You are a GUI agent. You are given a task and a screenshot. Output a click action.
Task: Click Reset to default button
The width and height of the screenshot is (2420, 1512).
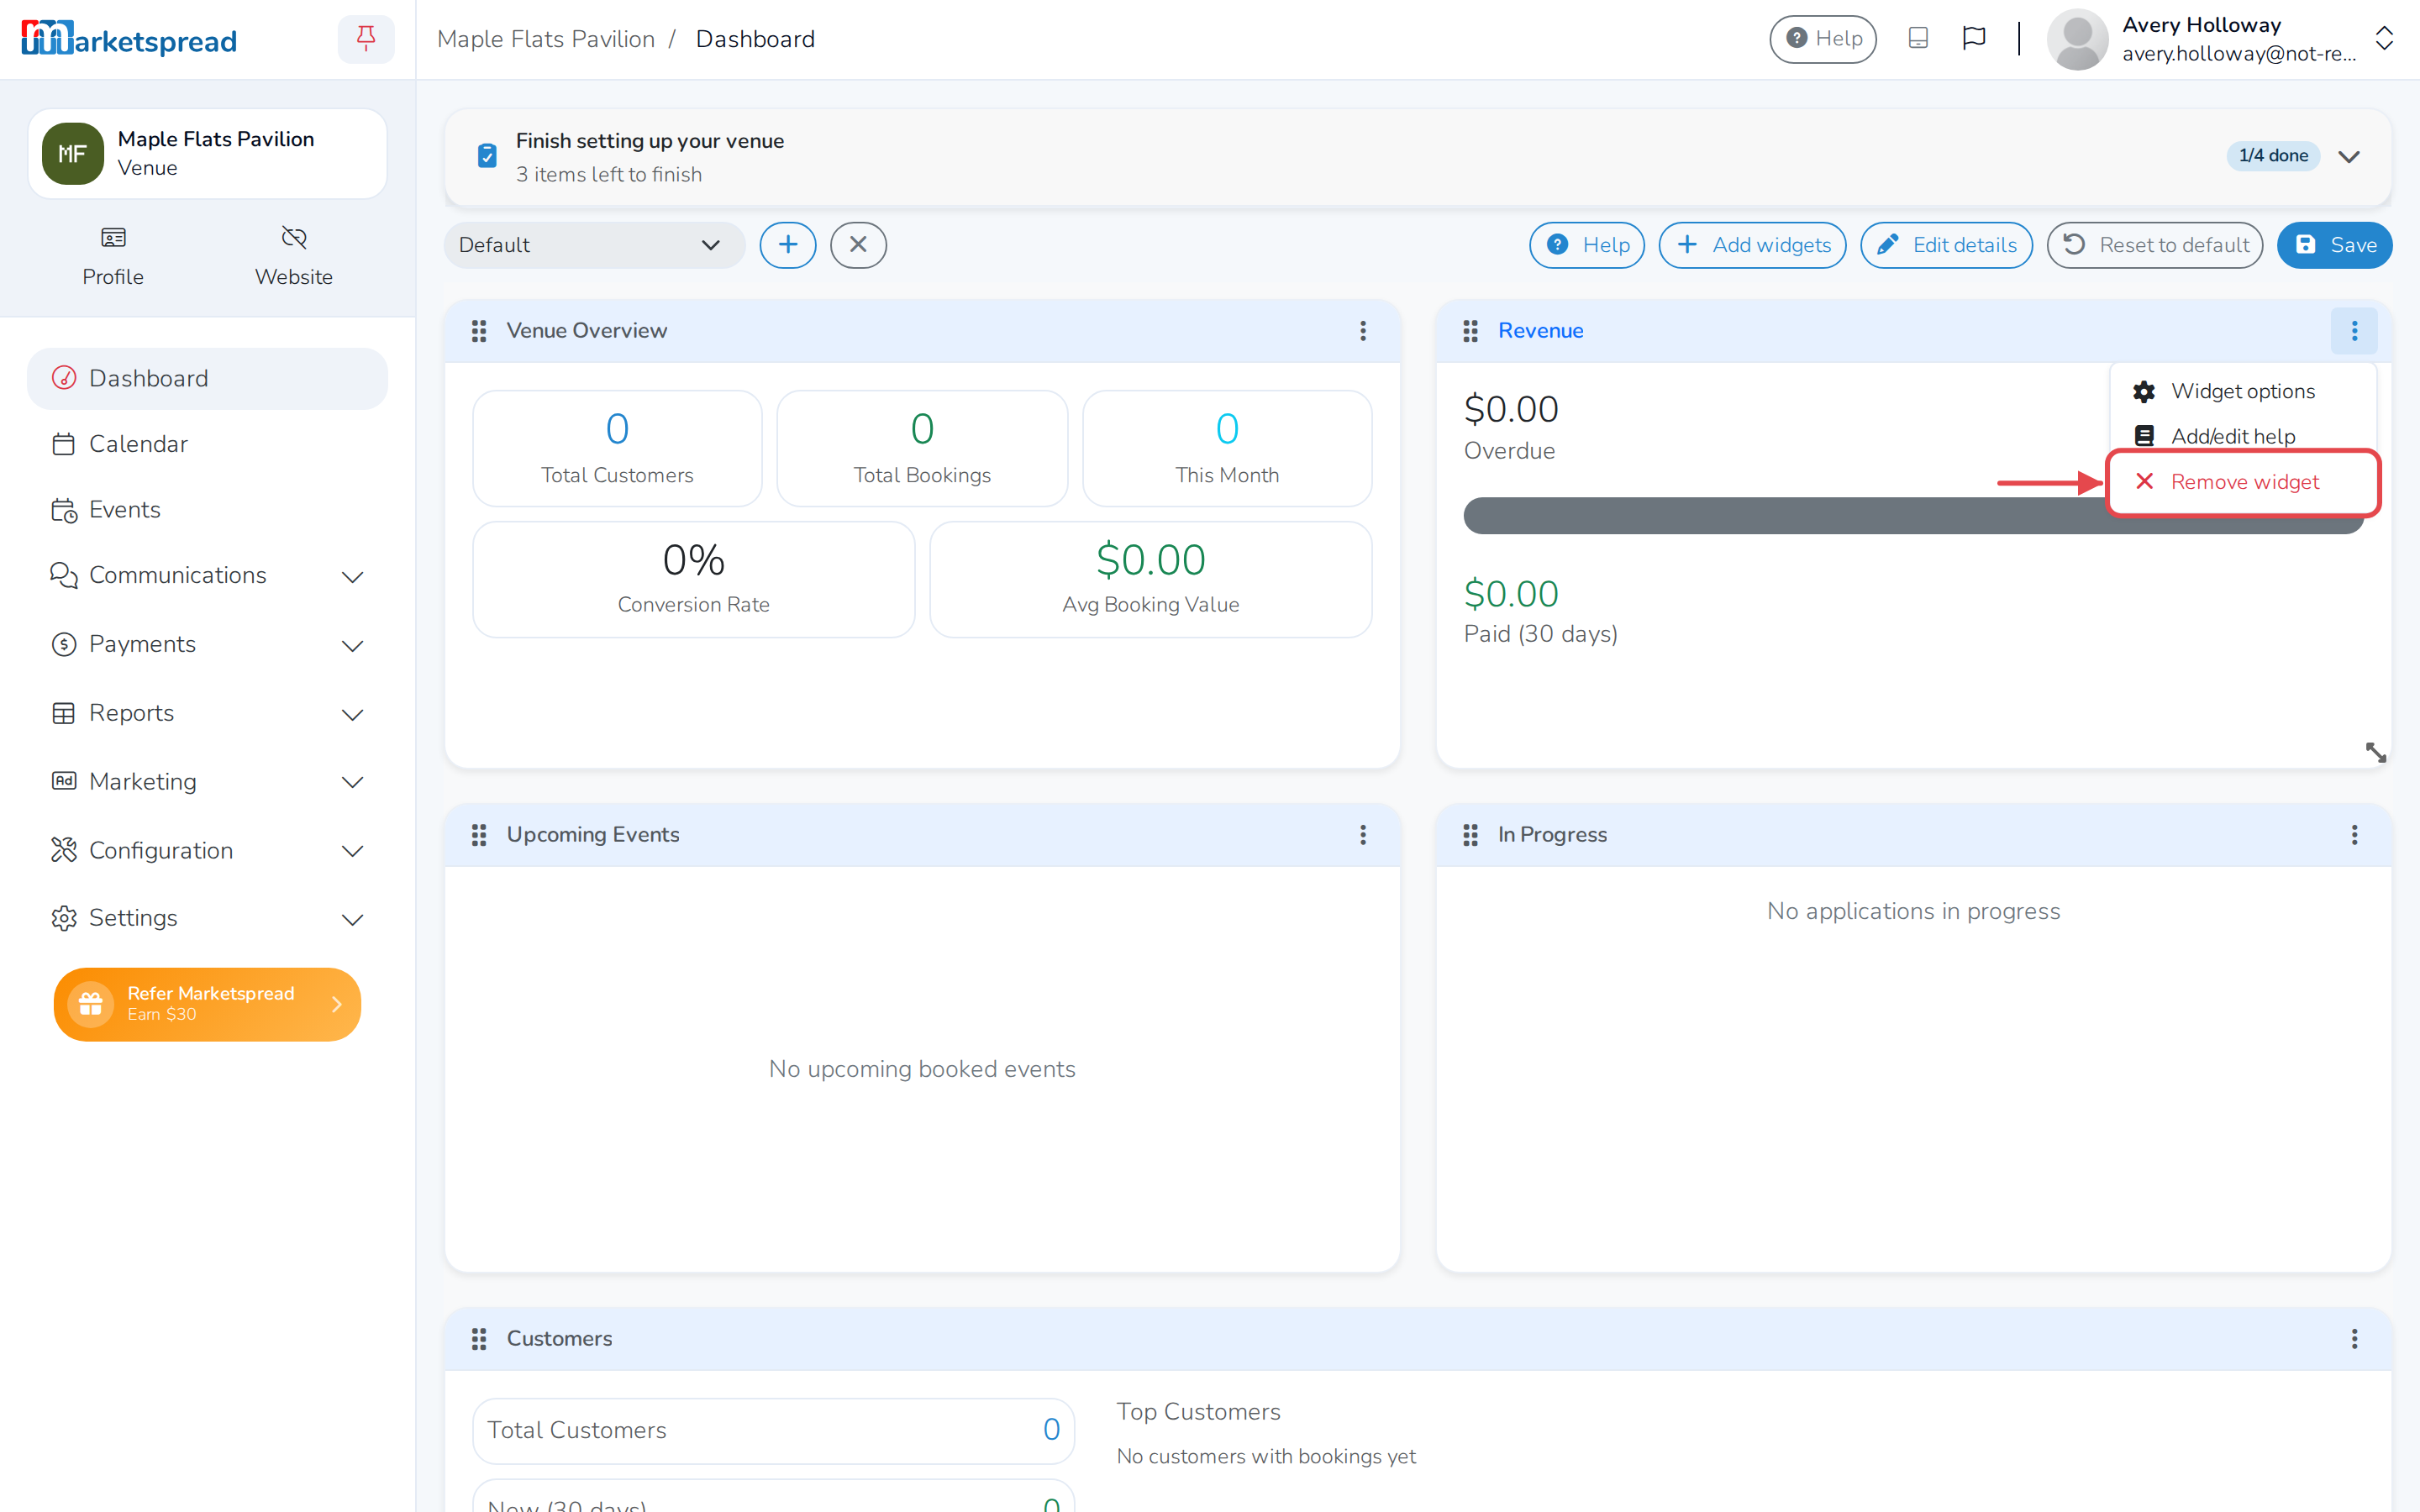(x=2154, y=245)
